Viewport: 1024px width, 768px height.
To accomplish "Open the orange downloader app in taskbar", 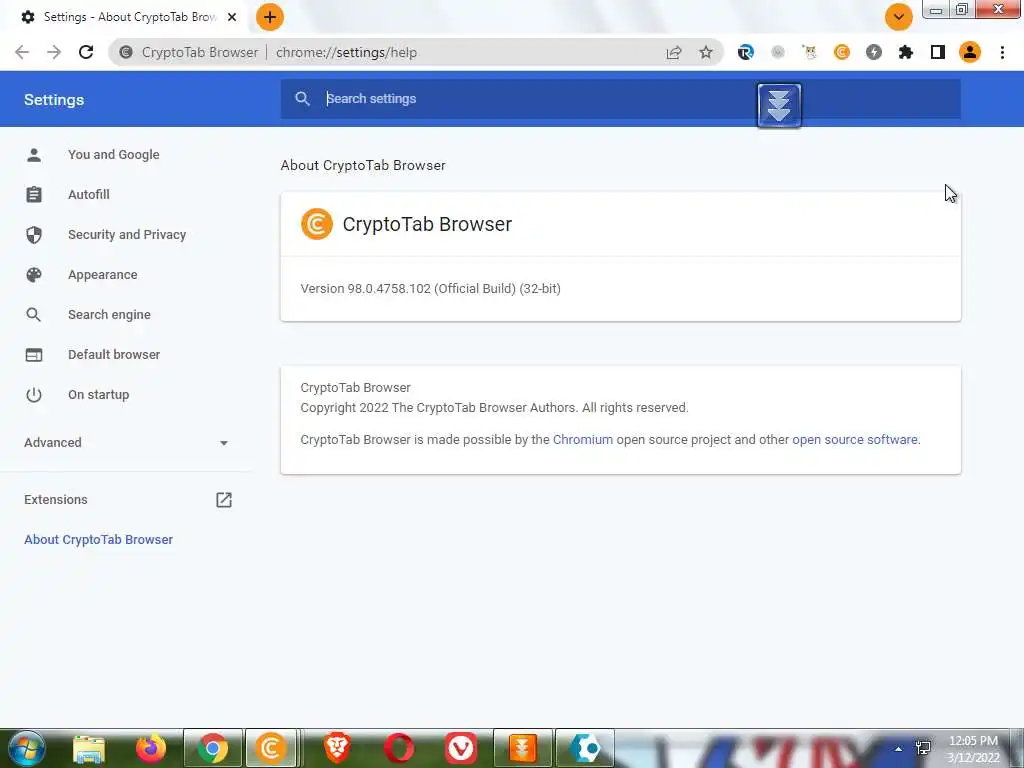I will pos(522,748).
